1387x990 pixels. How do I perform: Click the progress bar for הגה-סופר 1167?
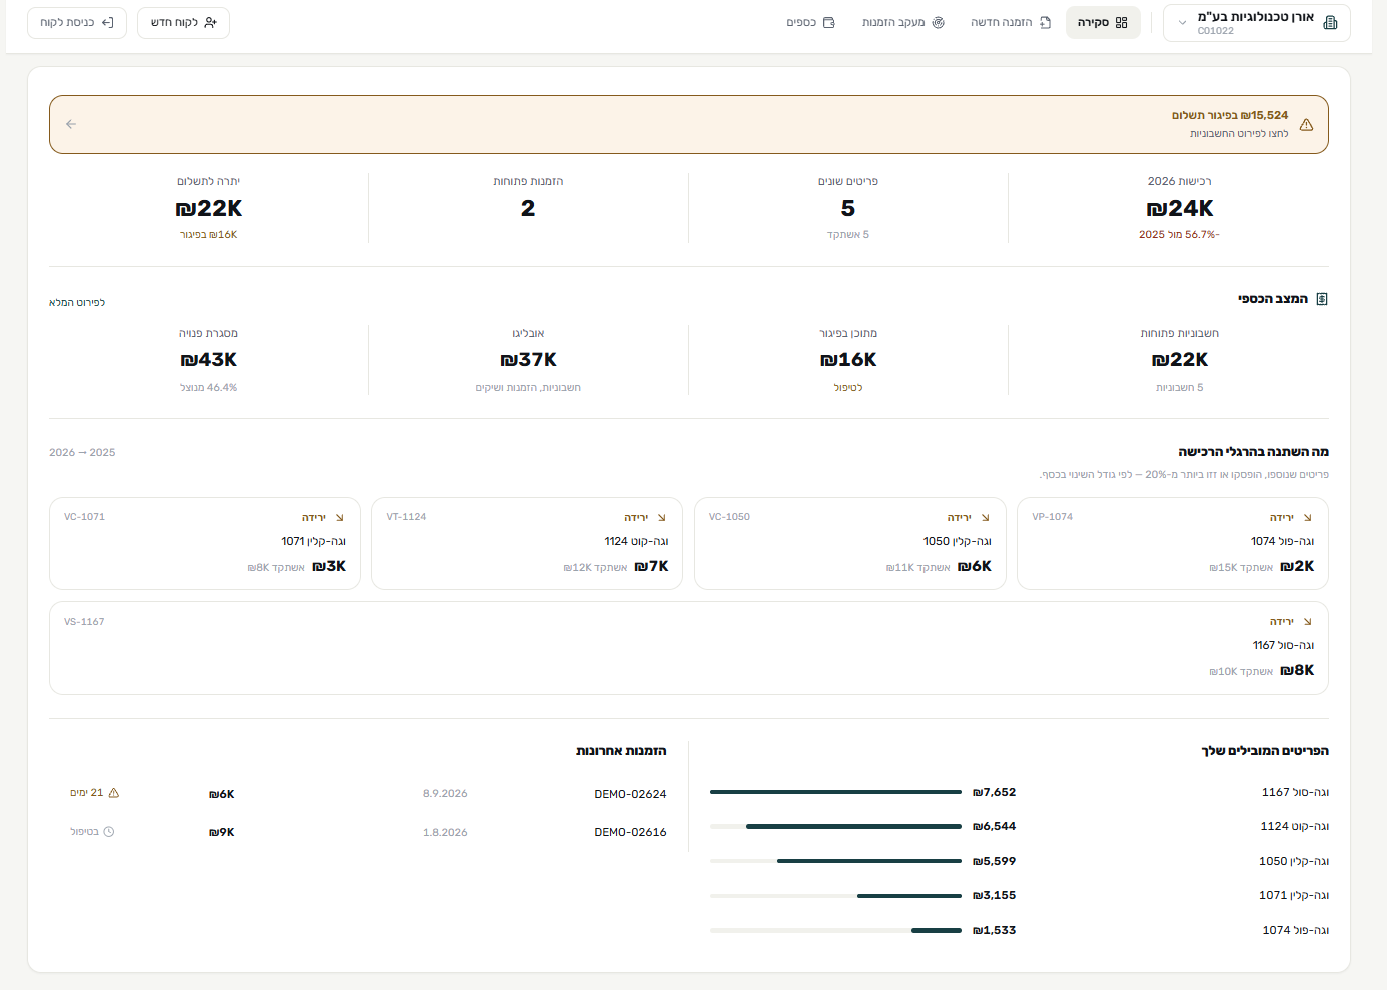[836, 792]
